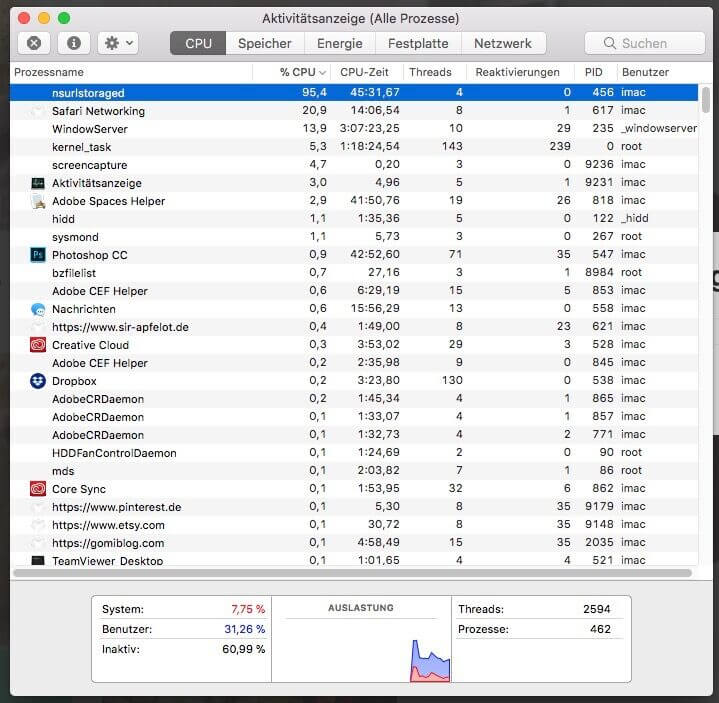Select AdobeCRDaemon with PID 771
This screenshot has width=719, height=703.
point(98,435)
